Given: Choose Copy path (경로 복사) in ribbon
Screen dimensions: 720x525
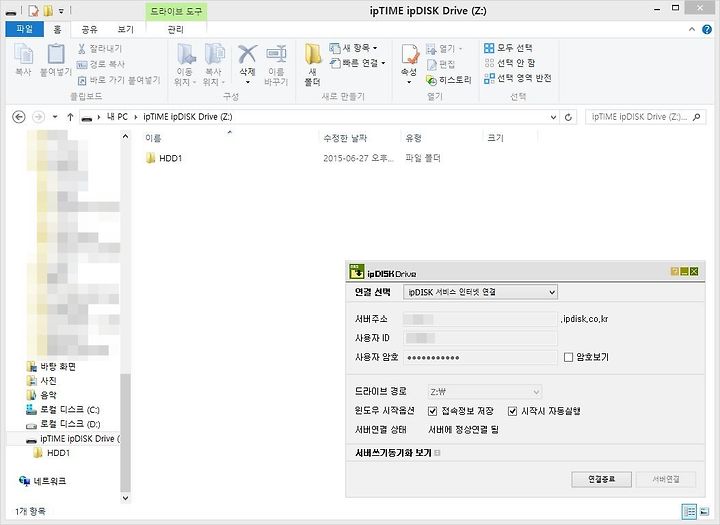Looking at the screenshot, I should tap(101, 64).
